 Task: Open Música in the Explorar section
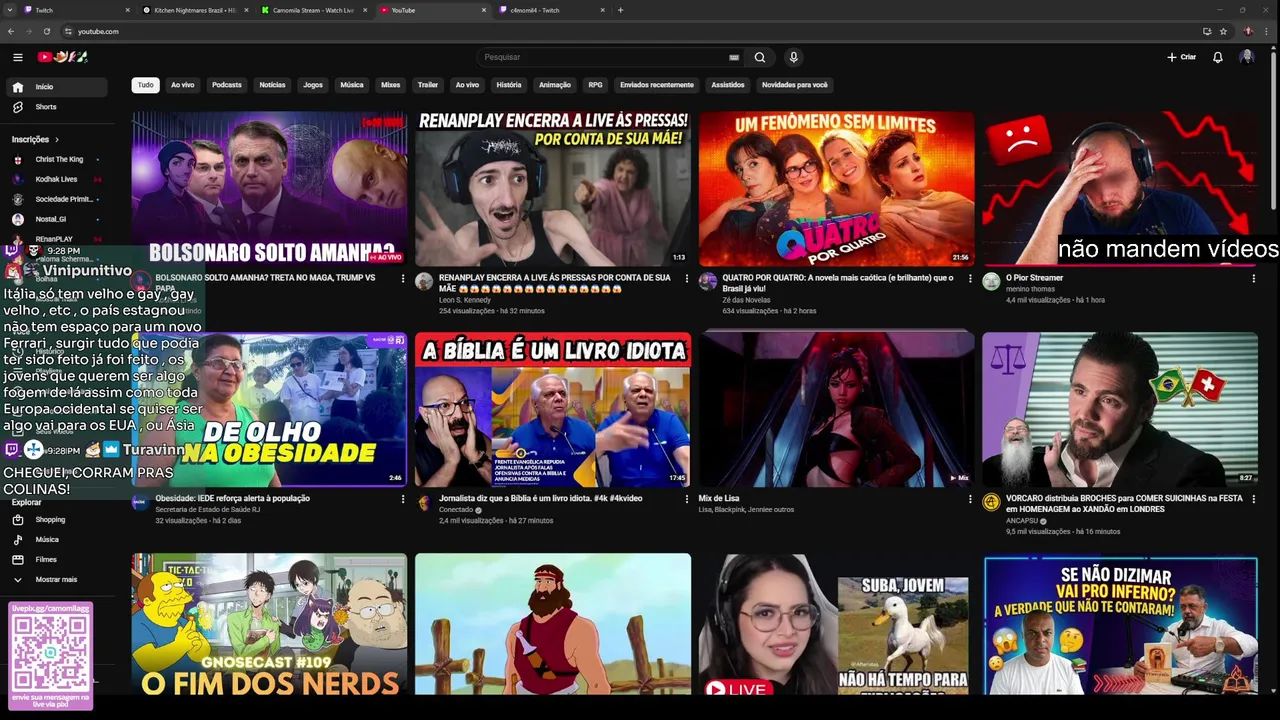(x=56, y=540)
